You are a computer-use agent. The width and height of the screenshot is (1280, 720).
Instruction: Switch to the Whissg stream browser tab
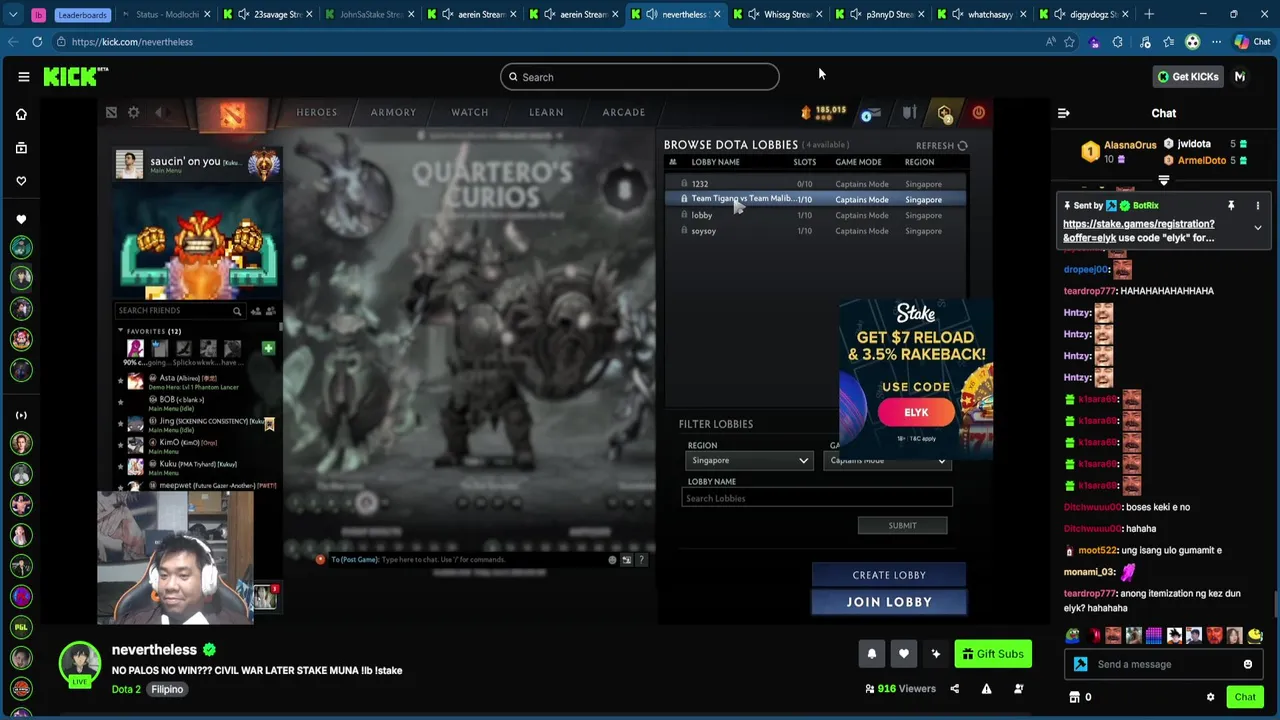click(777, 14)
